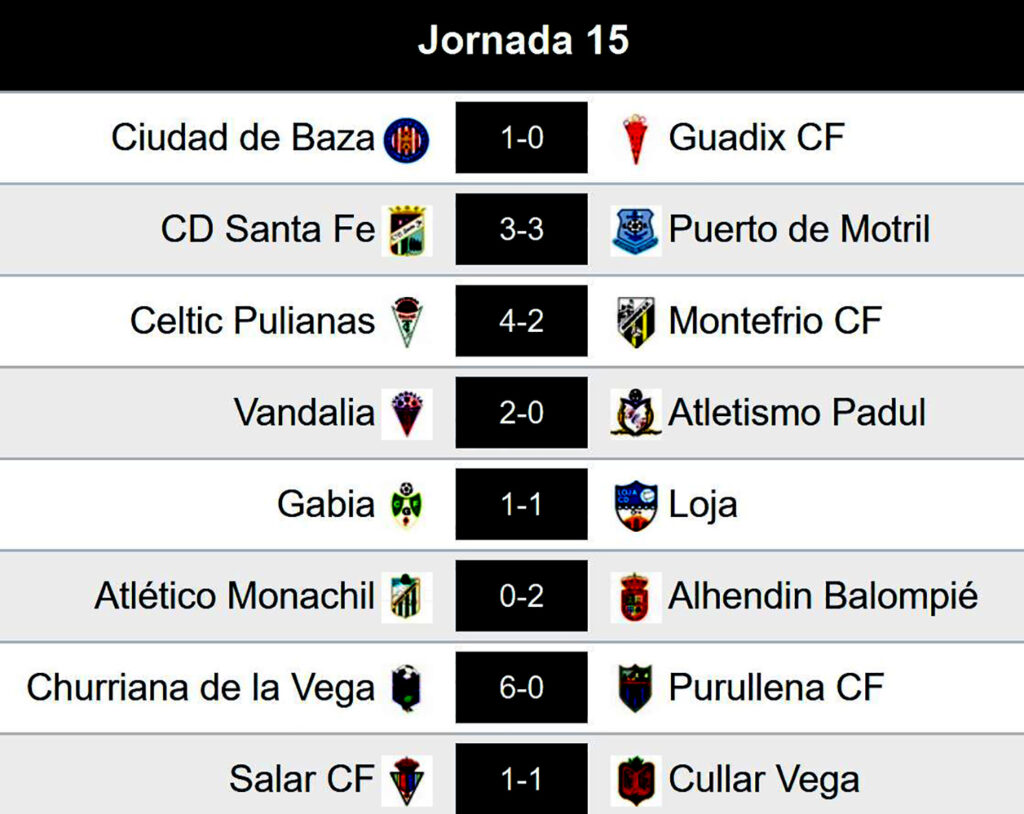Select the Loja club badge

[636, 505]
